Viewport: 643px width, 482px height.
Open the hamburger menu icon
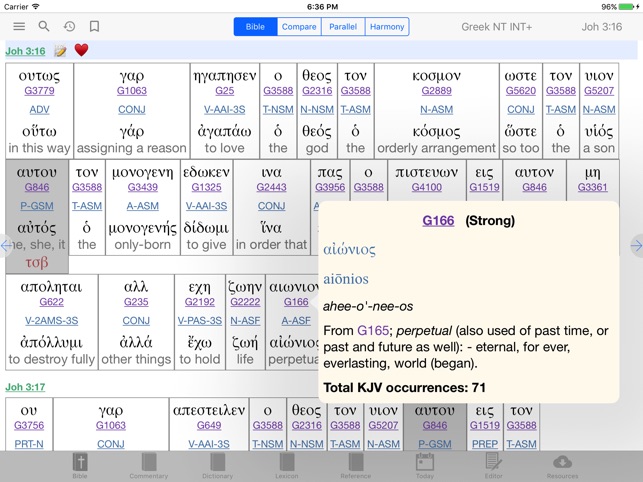click(x=19, y=27)
